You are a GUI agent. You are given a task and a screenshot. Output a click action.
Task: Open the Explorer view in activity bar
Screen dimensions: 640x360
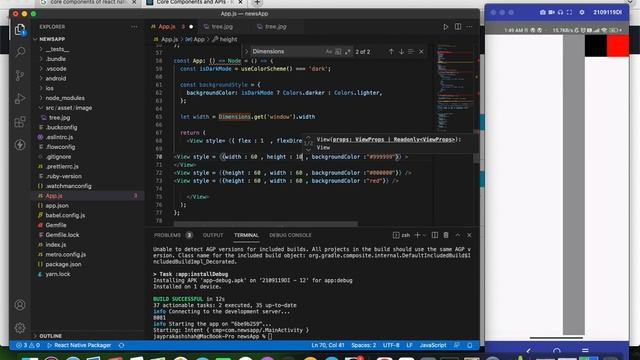point(20,30)
